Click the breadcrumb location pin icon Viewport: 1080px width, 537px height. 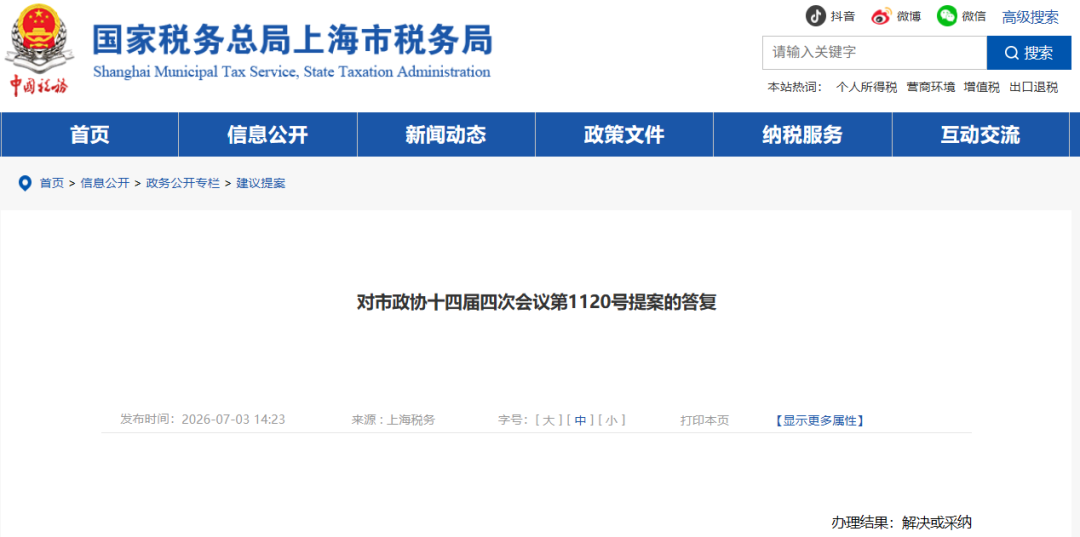(x=25, y=183)
